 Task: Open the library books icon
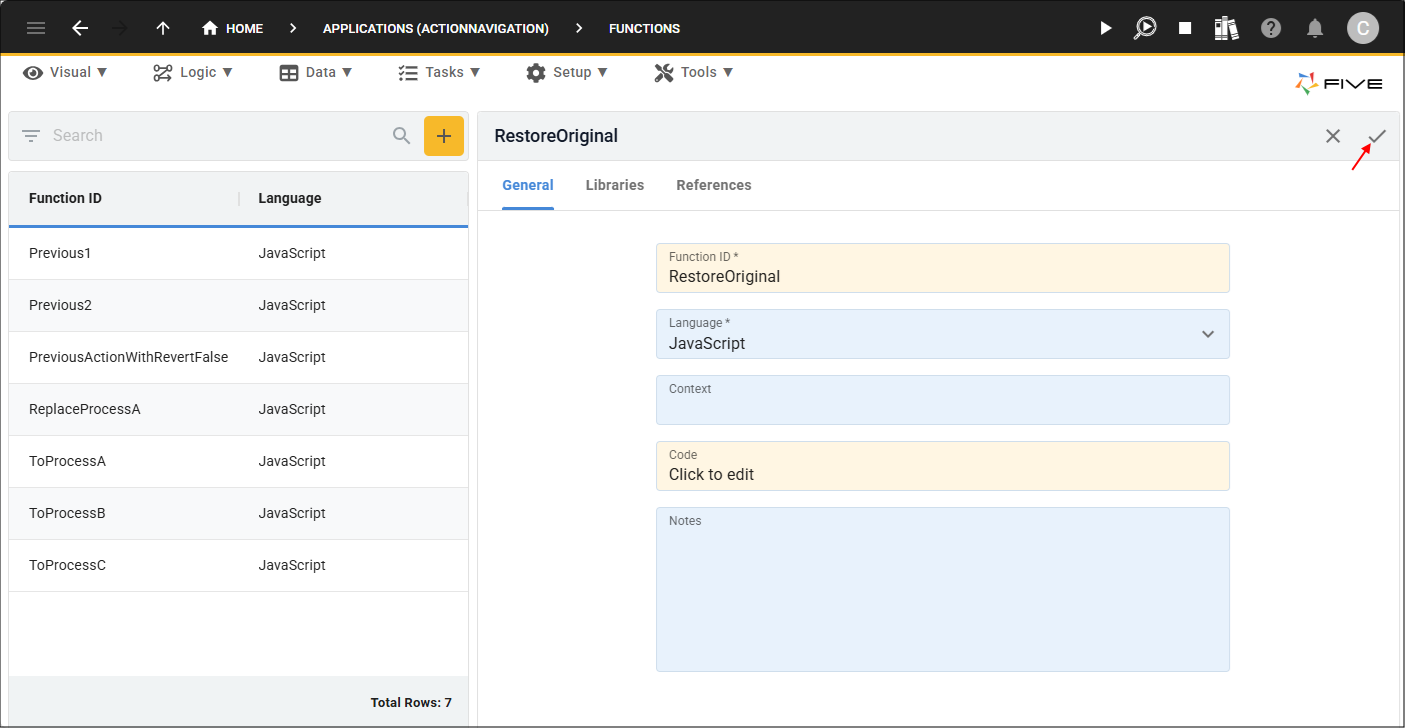(x=1227, y=28)
